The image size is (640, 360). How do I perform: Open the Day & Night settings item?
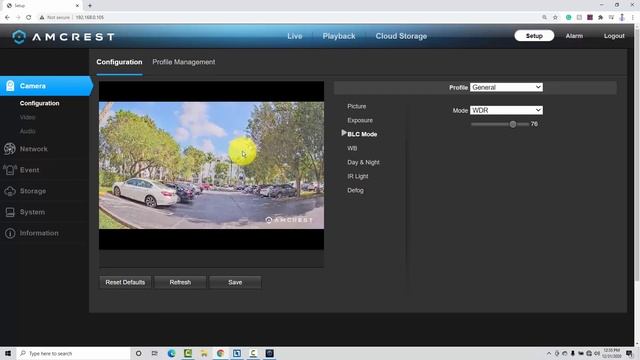click(363, 162)
